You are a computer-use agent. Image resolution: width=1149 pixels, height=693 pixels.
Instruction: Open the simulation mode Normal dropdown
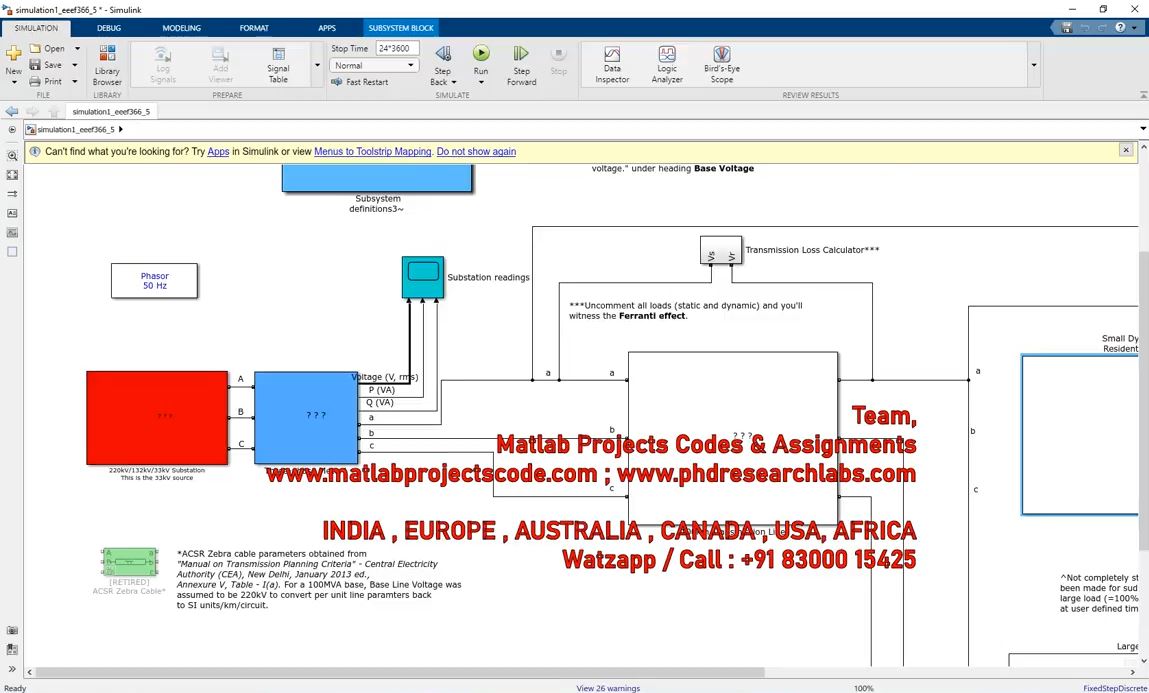coord(374,65)
